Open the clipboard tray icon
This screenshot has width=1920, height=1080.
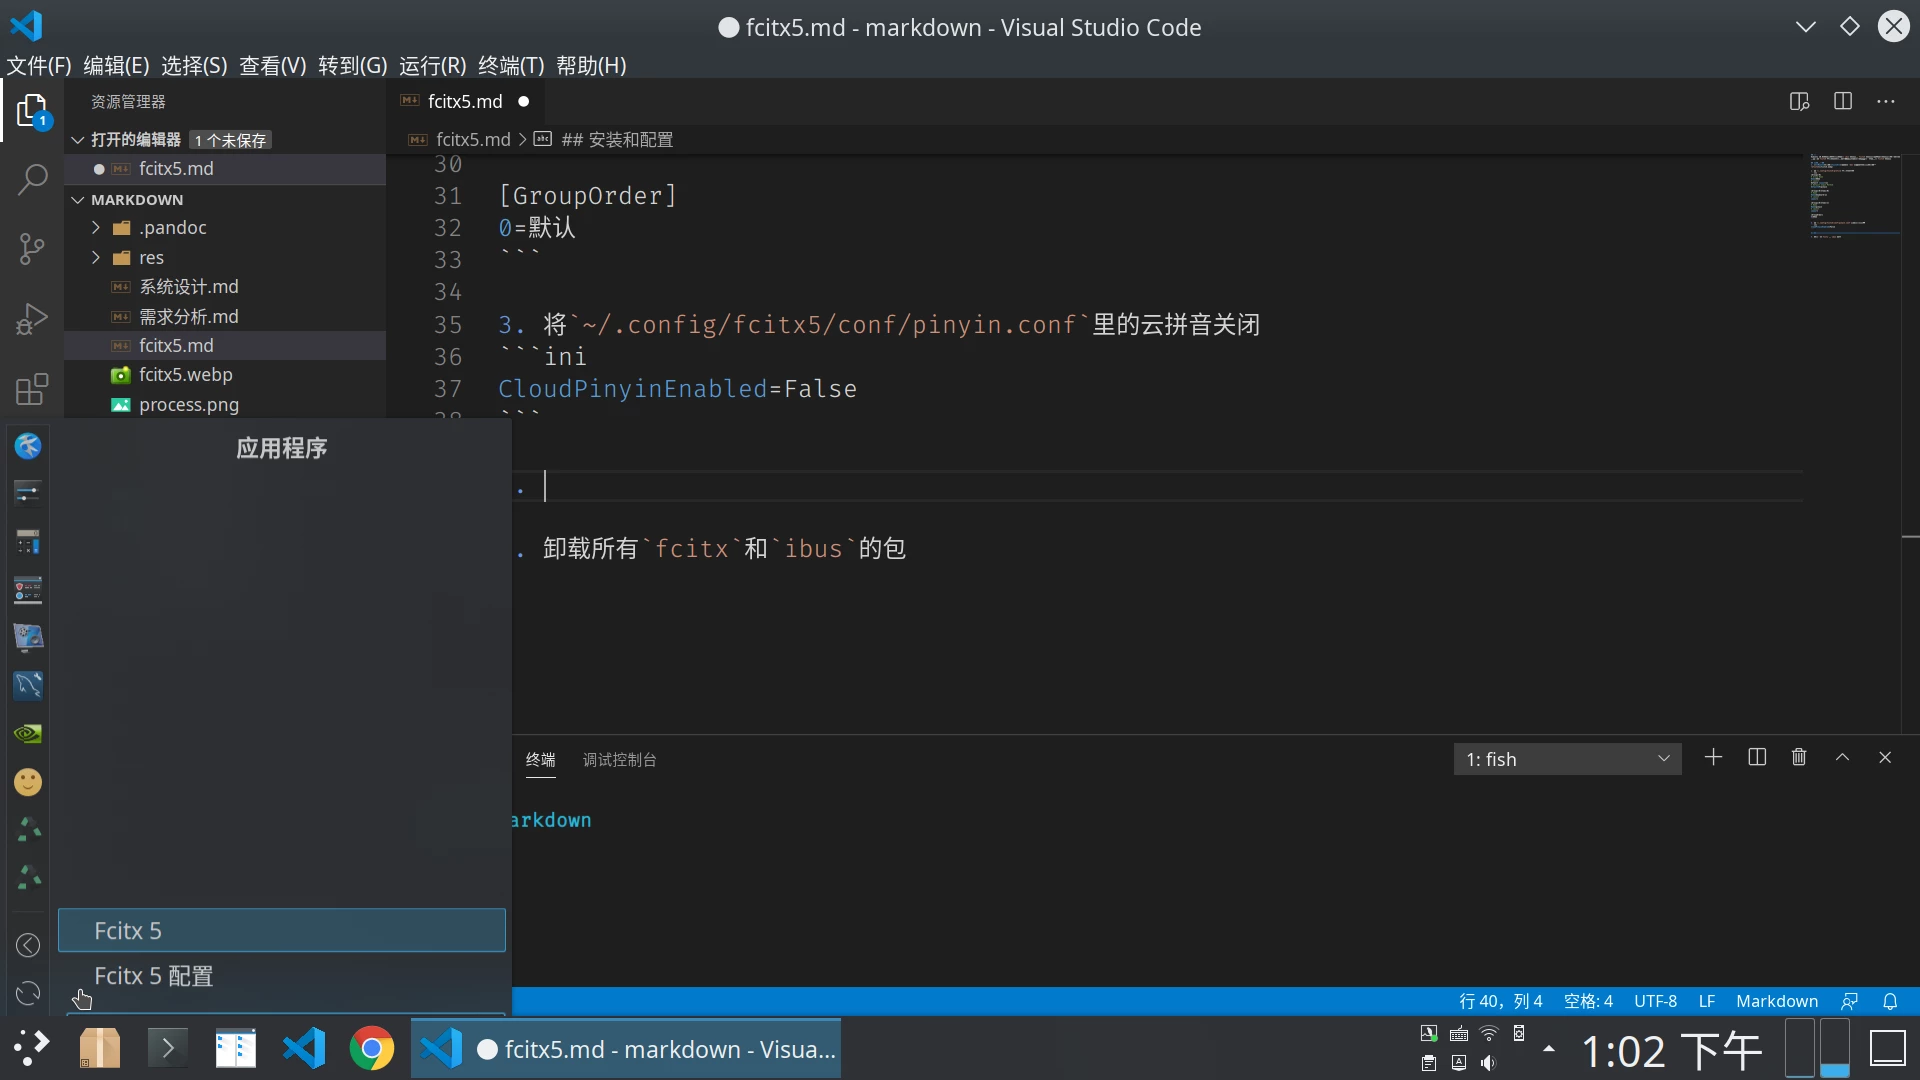[1429, 1063]
